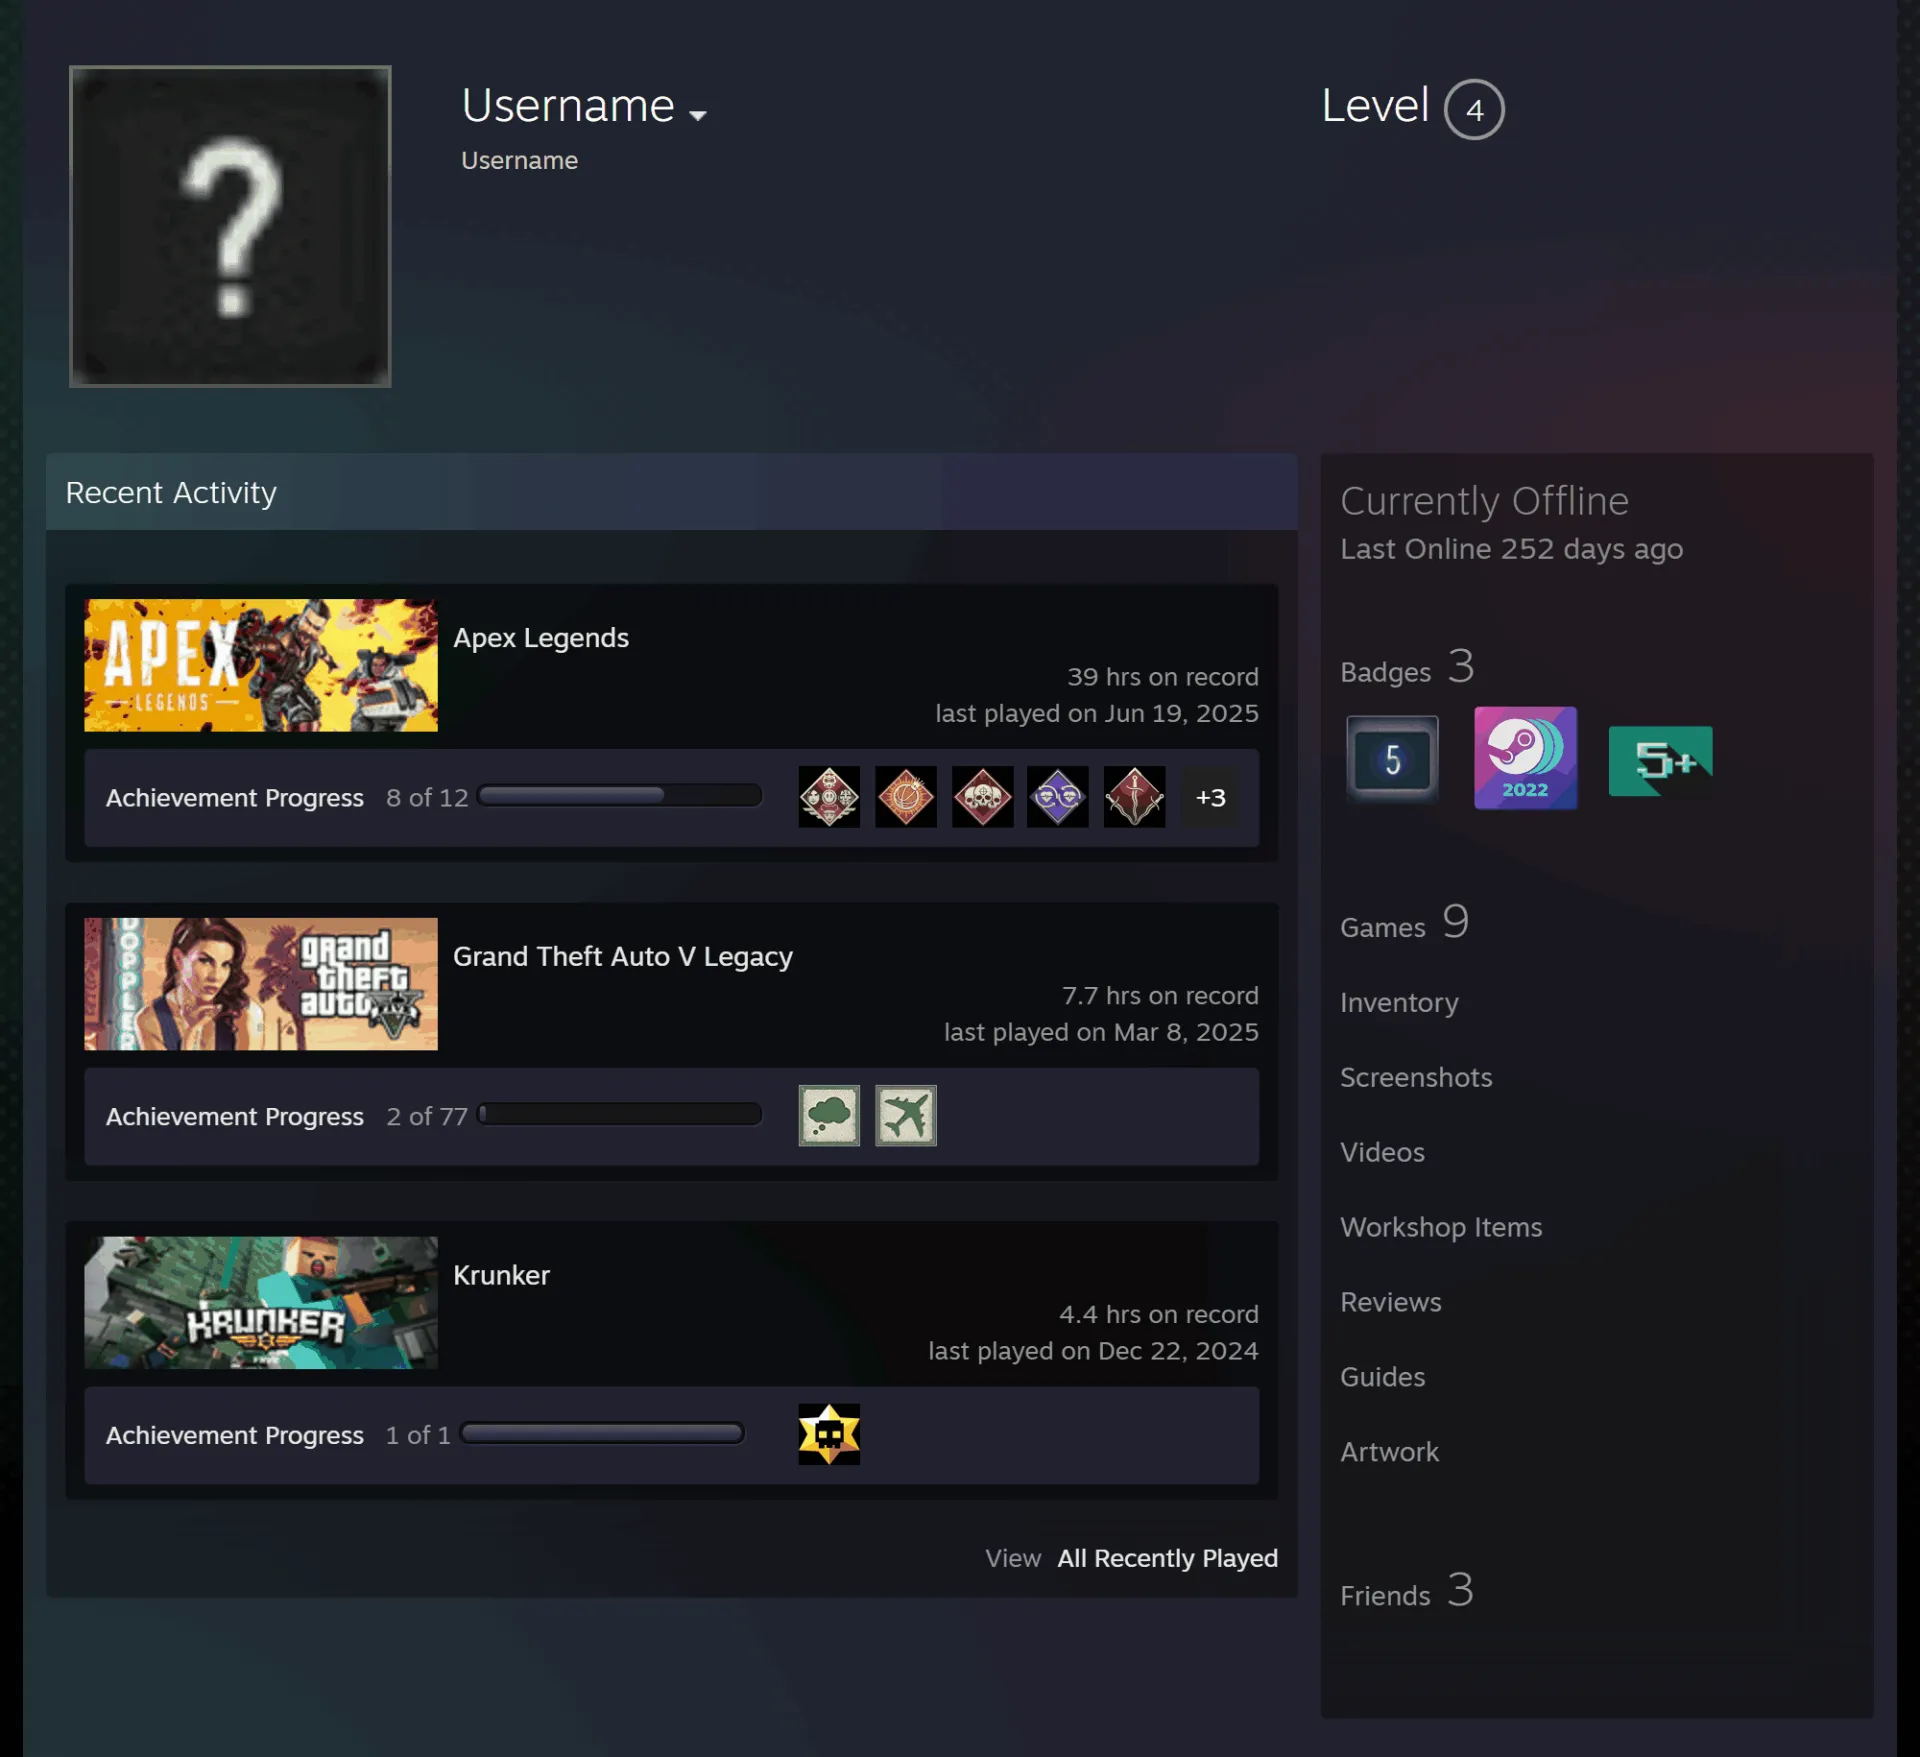Viewport: 1920px width, 1757px height.
Task: Click the Level 4 circle badge
Action: tap(1474, 109)
